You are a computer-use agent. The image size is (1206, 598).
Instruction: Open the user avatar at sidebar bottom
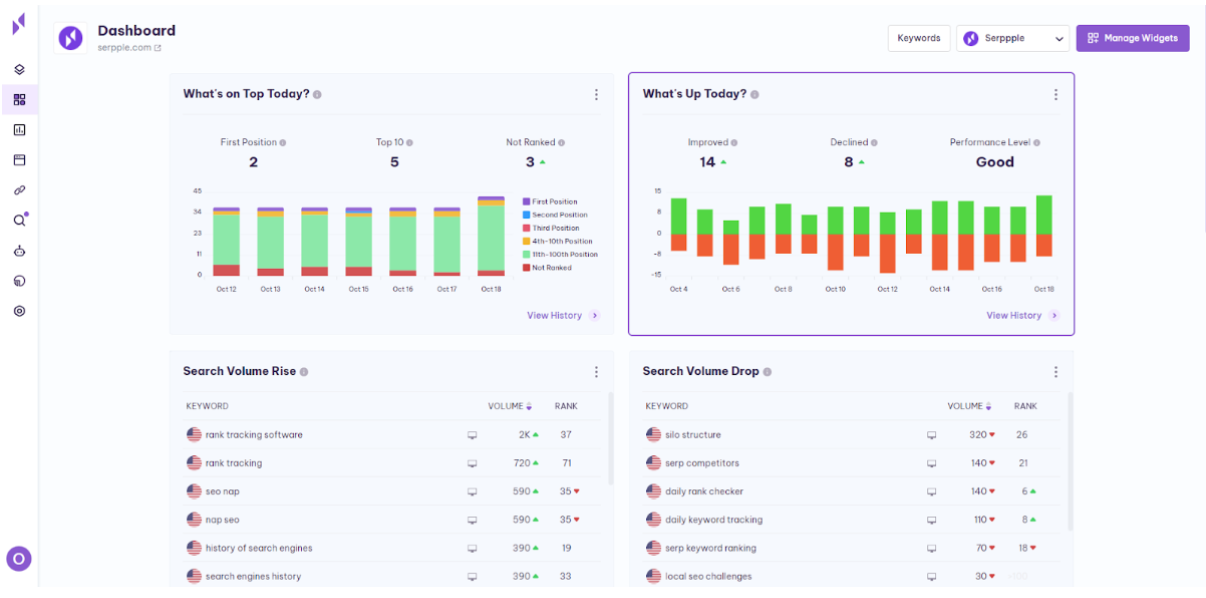[19, 559]
